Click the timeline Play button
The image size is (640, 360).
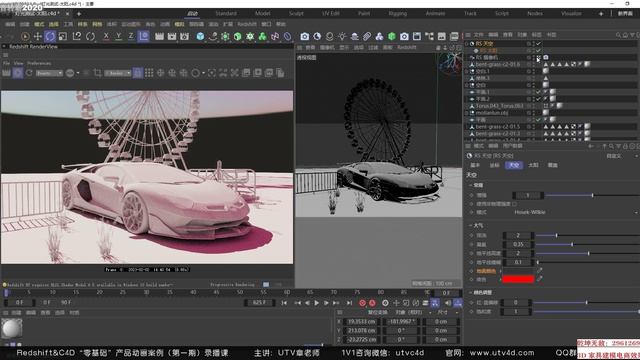pyautogui.click(x=316, y=303)
